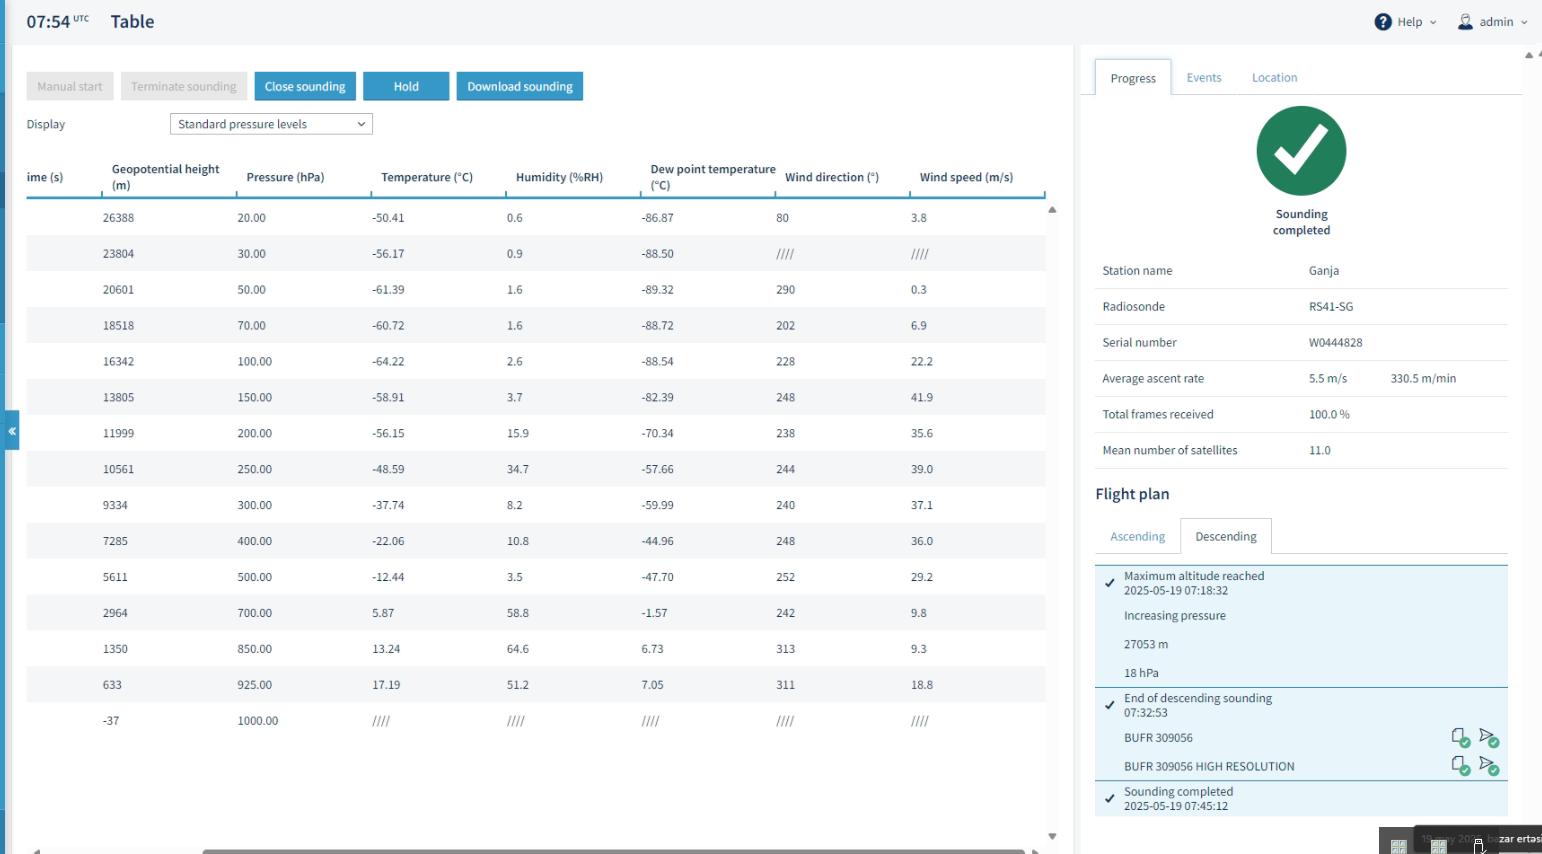Open the Standard pressure levels dropdown
This screenshot has width=1542, height=854.
(271, 124)
